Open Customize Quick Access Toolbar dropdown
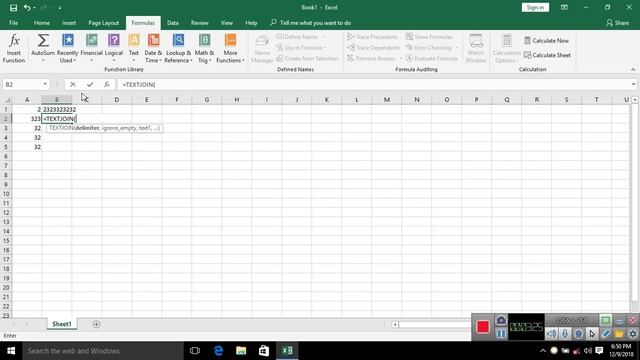 coord(60,8)
